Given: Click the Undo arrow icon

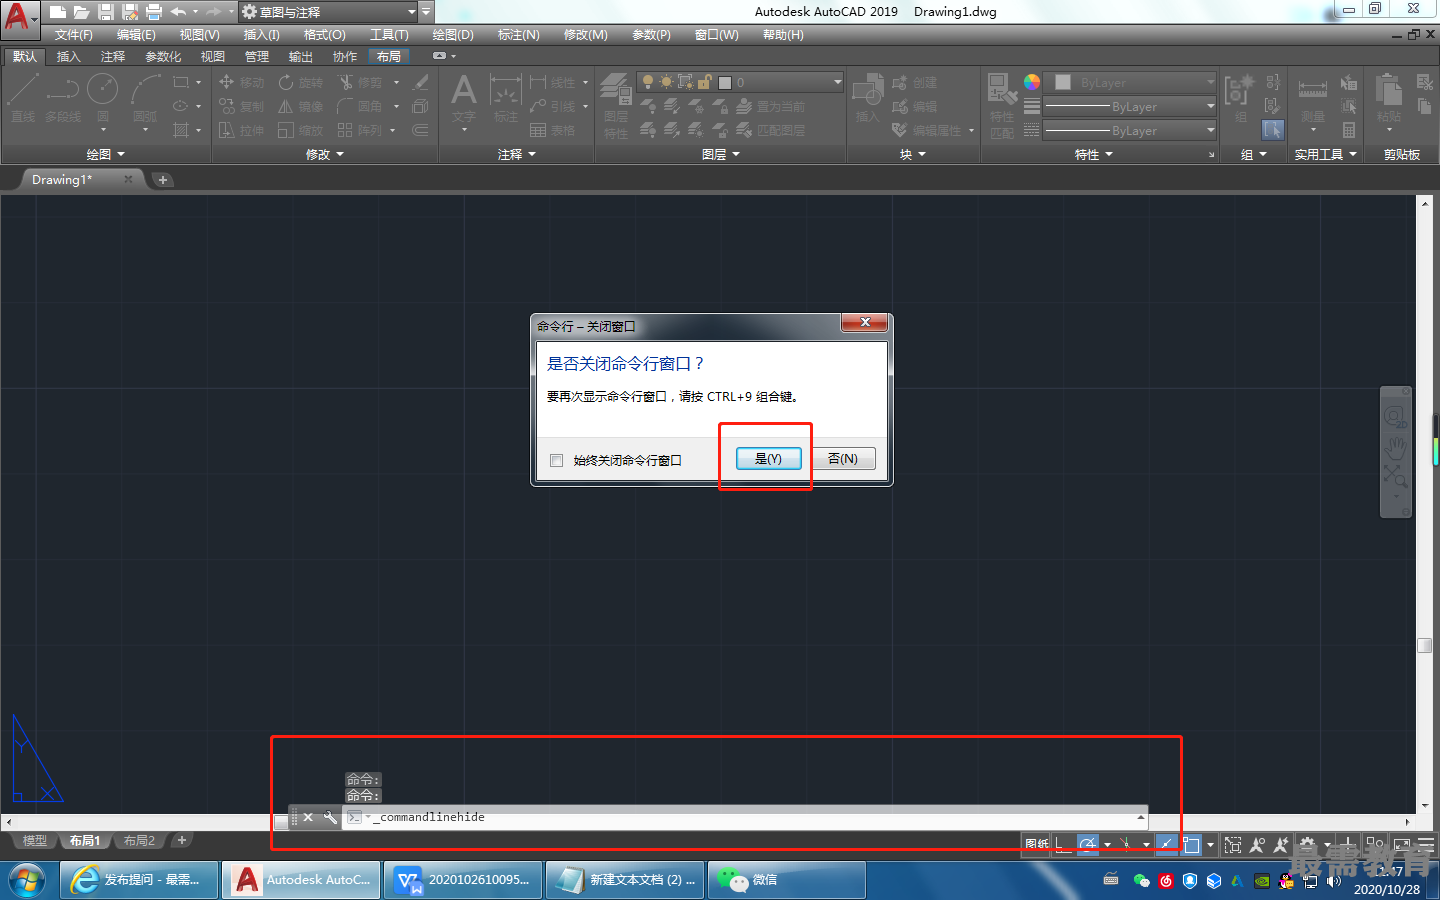Looking at the screenshot, I should 178,12.
